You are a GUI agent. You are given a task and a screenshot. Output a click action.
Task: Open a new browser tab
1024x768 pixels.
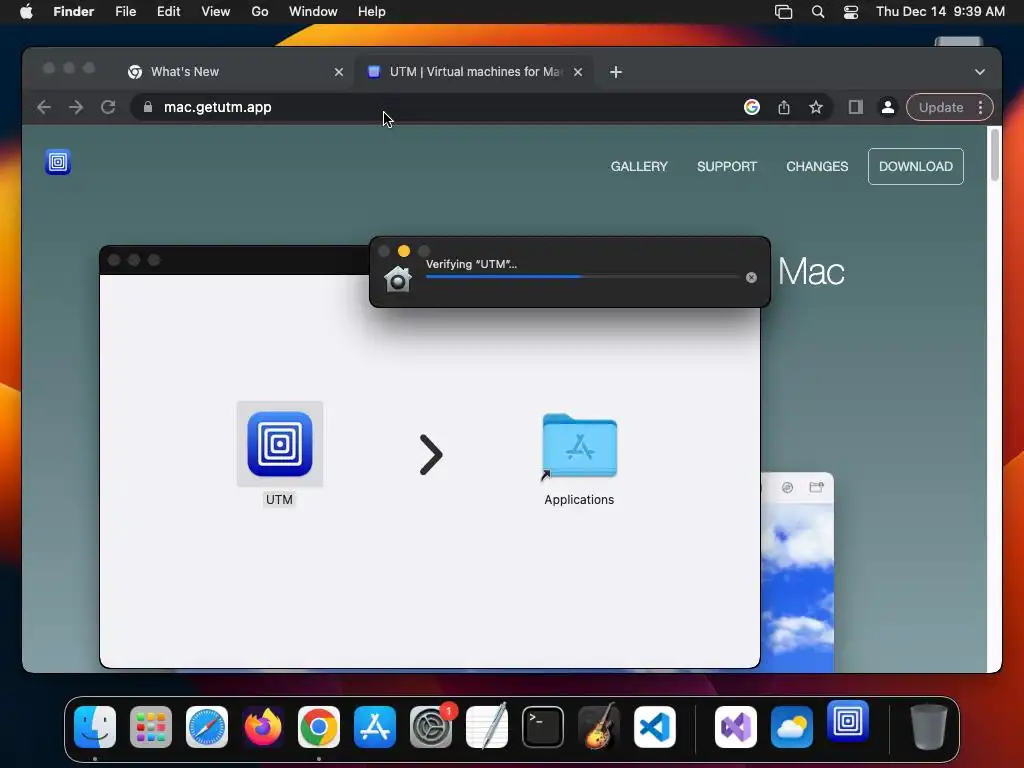point(616,72)
